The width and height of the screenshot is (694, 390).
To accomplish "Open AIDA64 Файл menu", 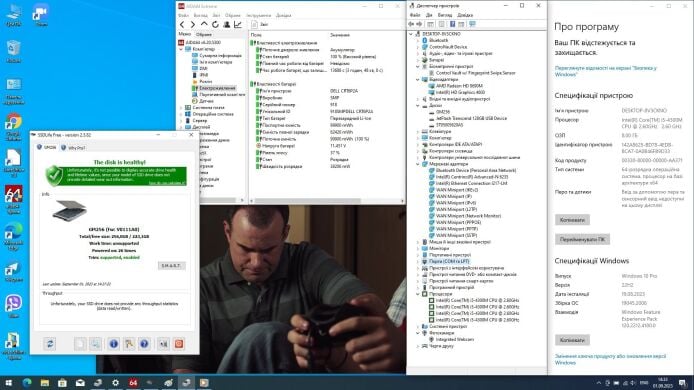I will (x=183, y=15).
